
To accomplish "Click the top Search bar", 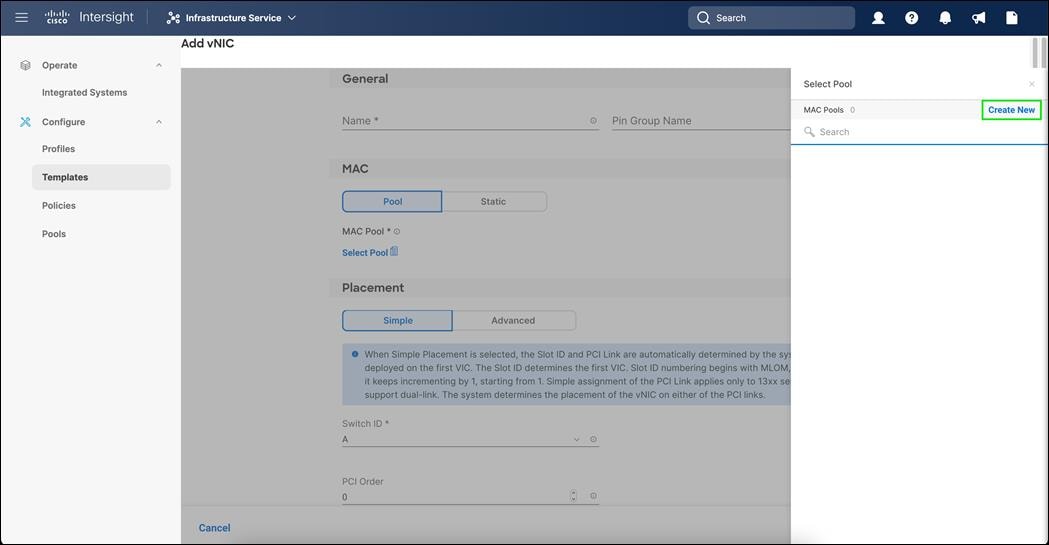I will 771,18.
